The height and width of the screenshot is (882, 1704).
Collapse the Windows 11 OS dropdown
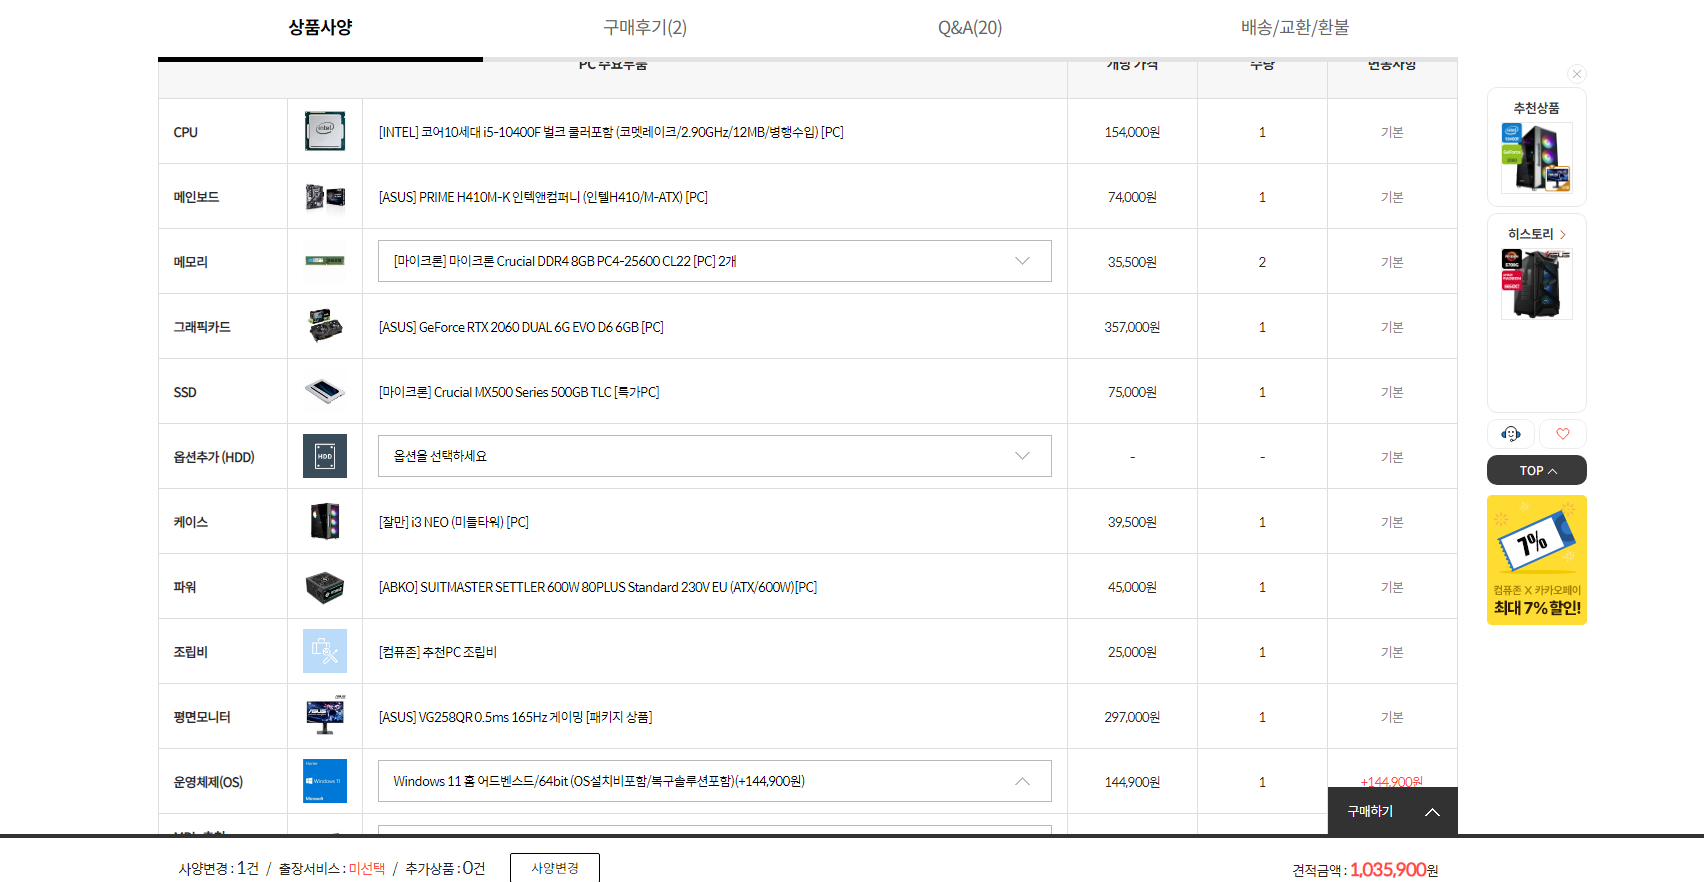pyautogui.click(x=715, y=781)
